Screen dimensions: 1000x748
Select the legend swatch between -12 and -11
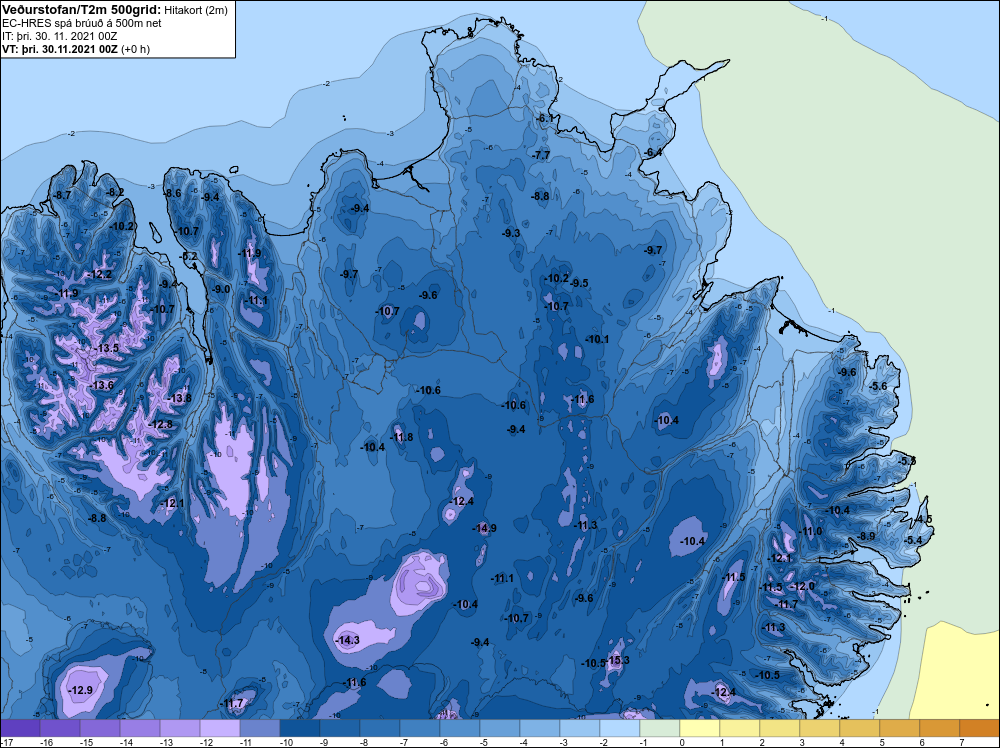coord(219,728)
